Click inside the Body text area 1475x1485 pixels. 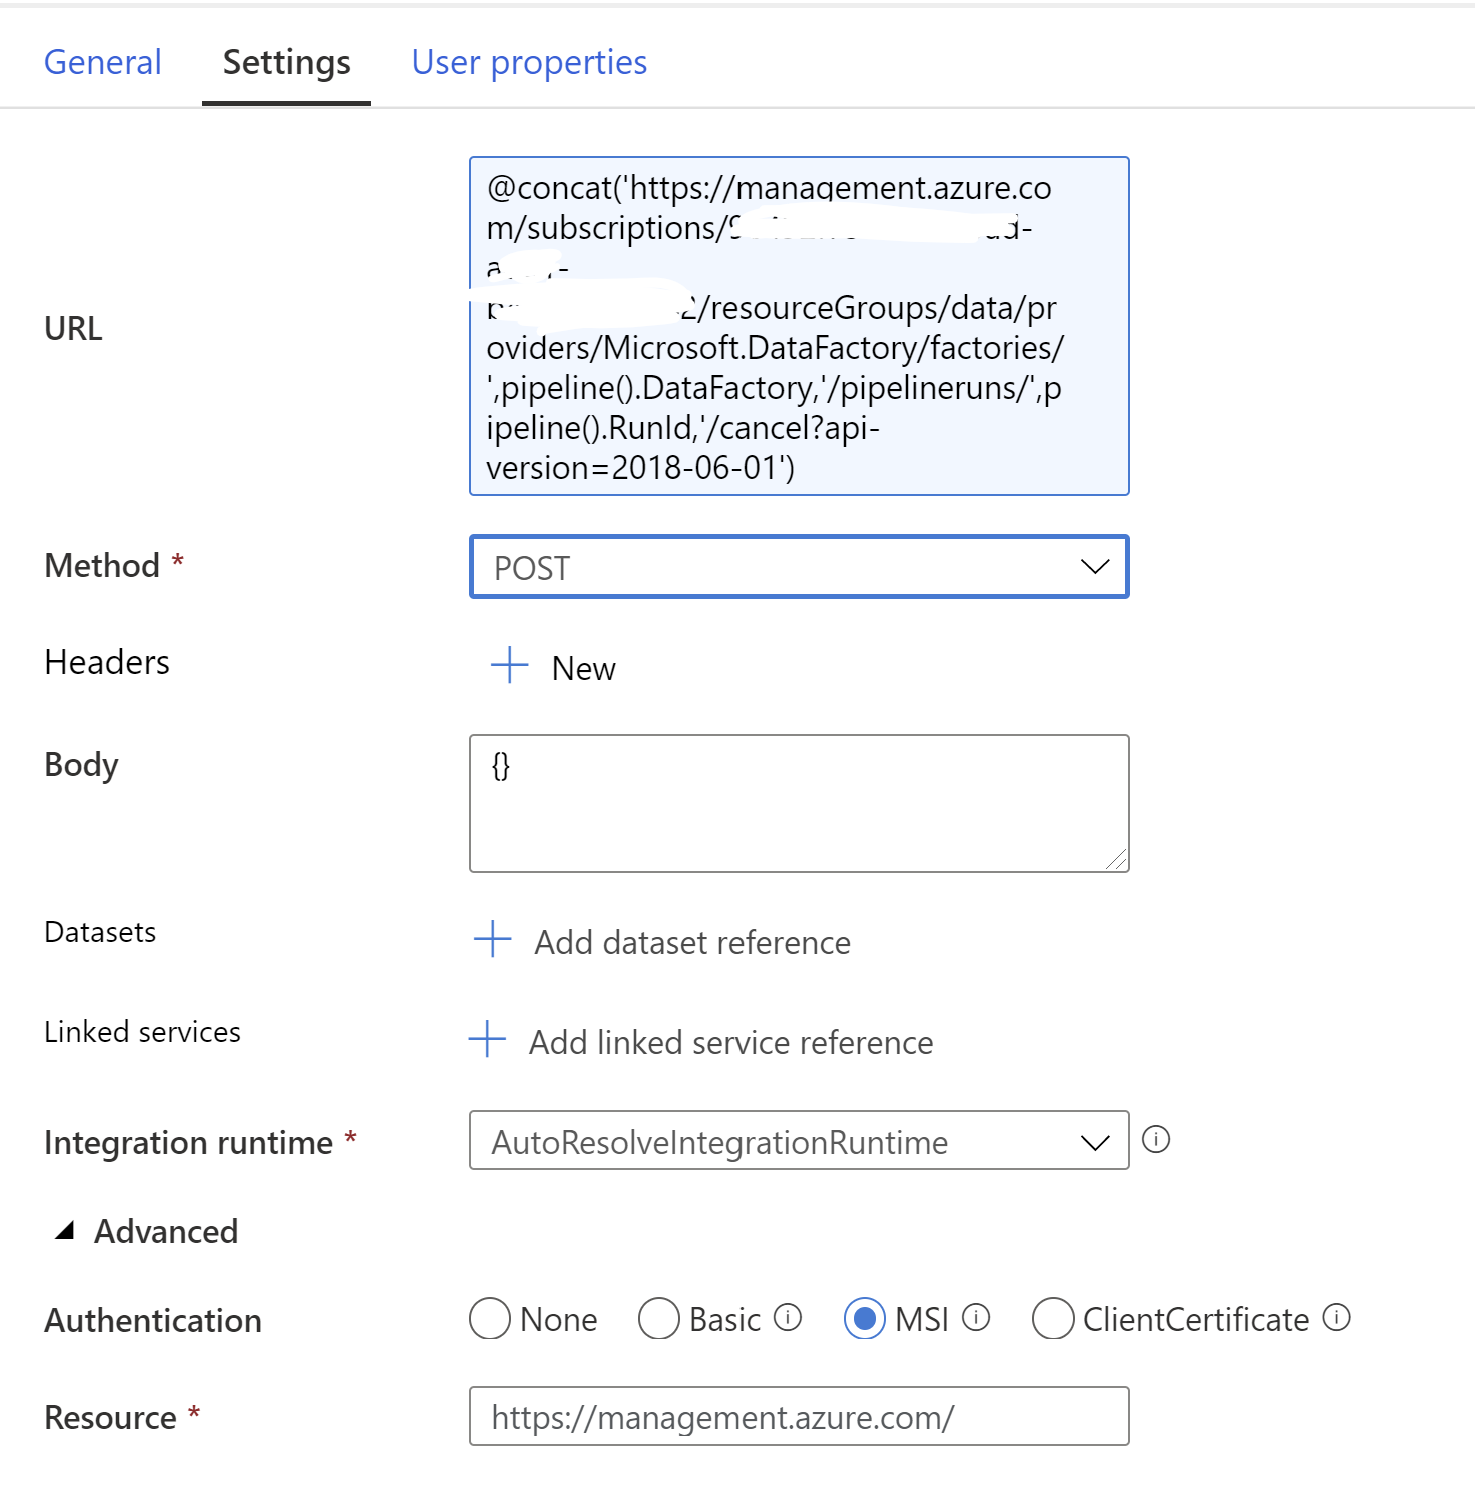(x=799, y=803)
